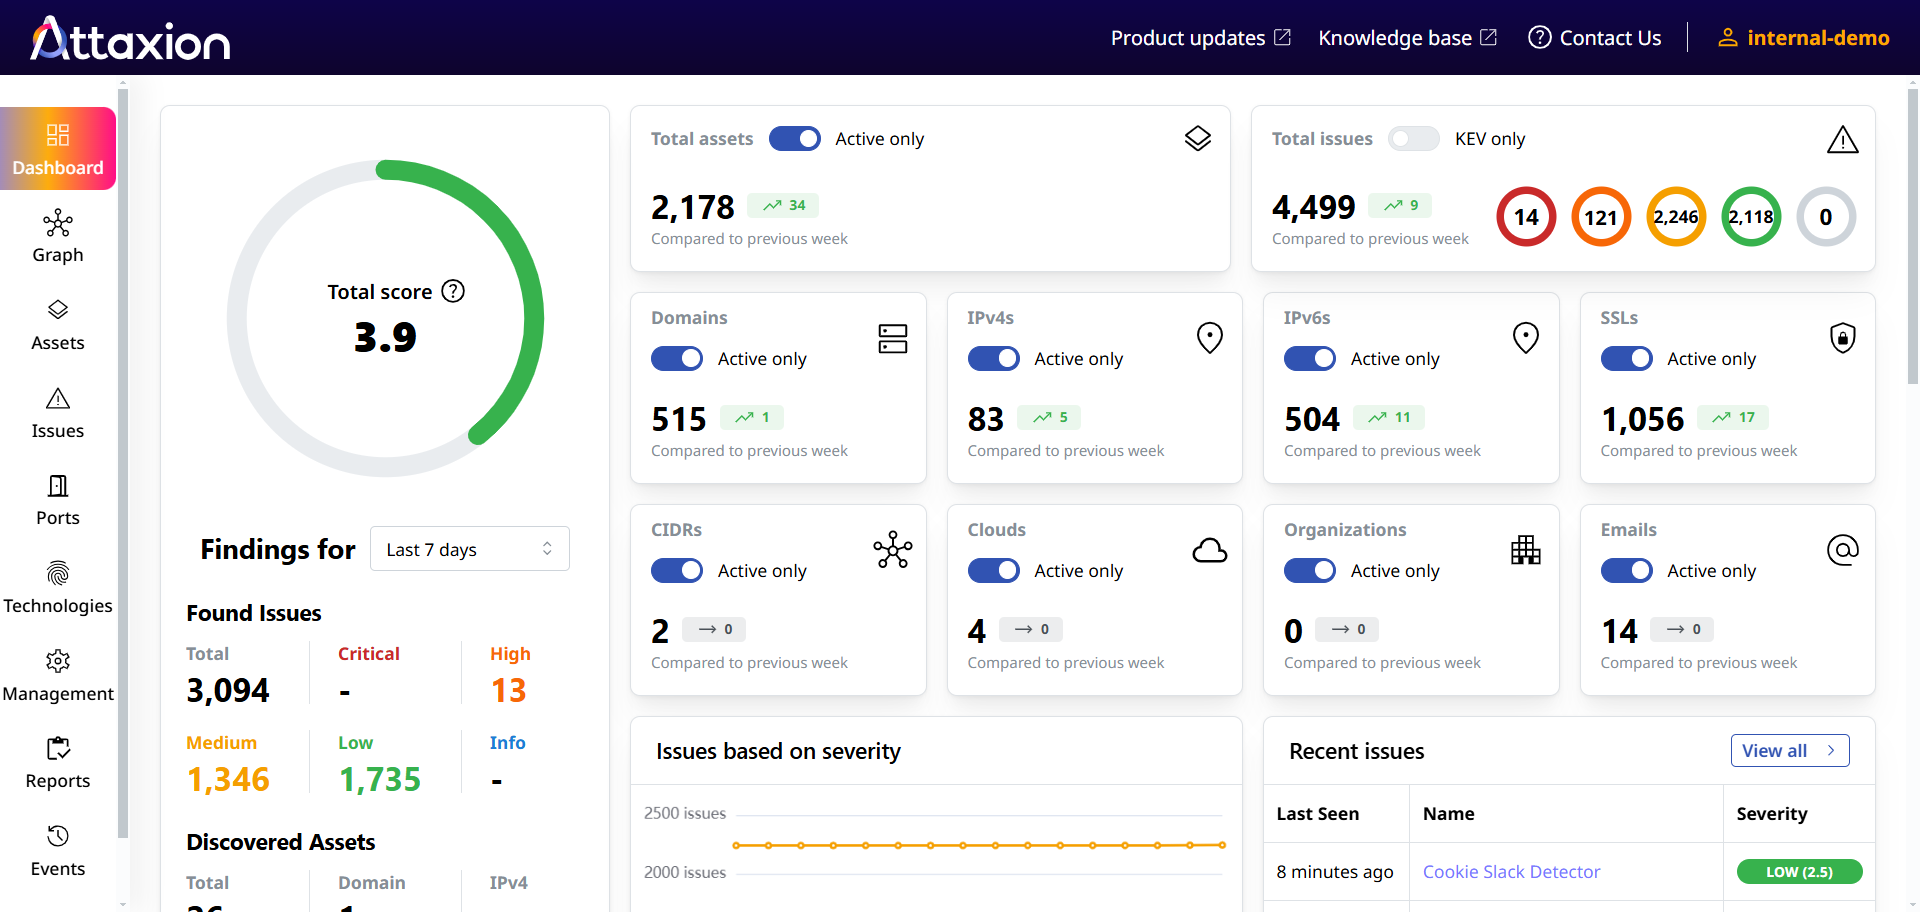Enable the KEV only toggle

(1414, 139)
